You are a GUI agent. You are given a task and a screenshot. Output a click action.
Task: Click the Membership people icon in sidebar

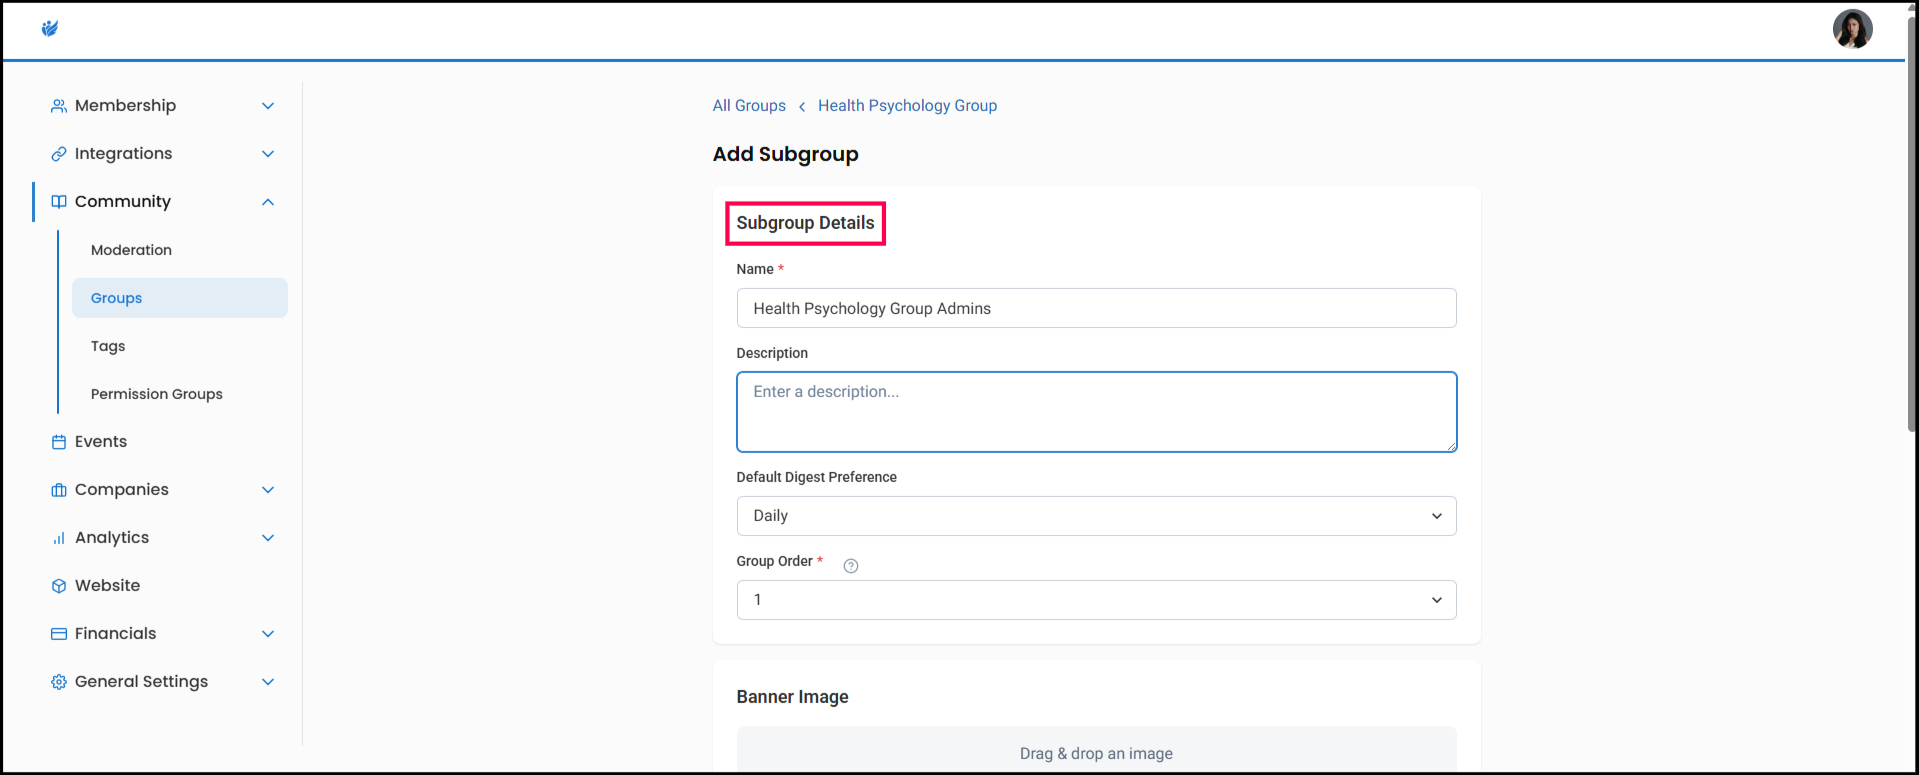tap(59, 106)
